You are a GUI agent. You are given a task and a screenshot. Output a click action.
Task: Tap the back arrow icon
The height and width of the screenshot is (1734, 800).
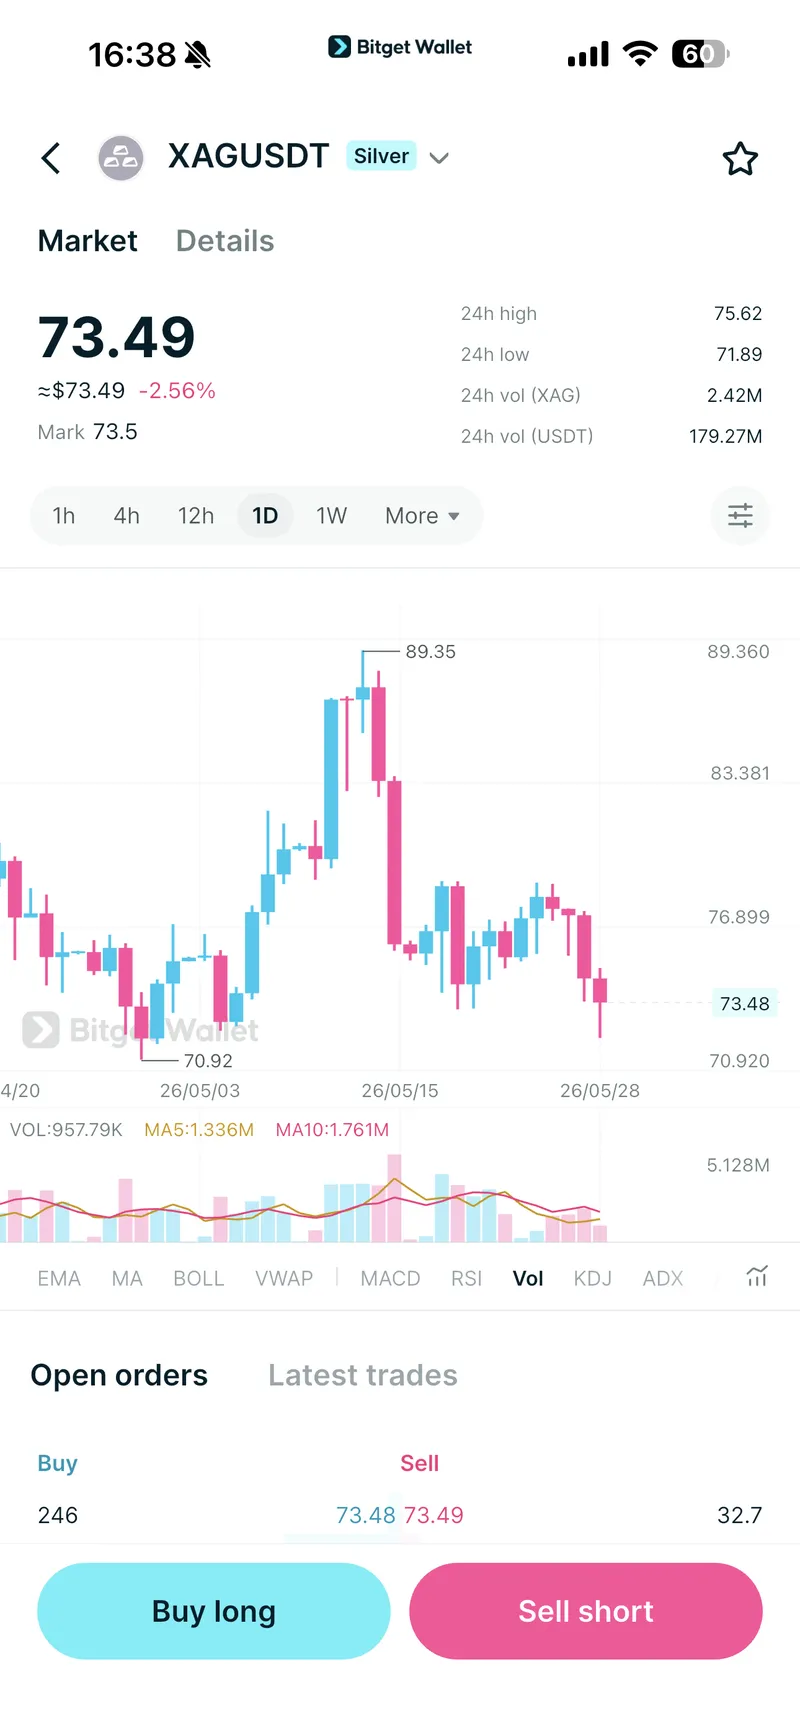51,158
